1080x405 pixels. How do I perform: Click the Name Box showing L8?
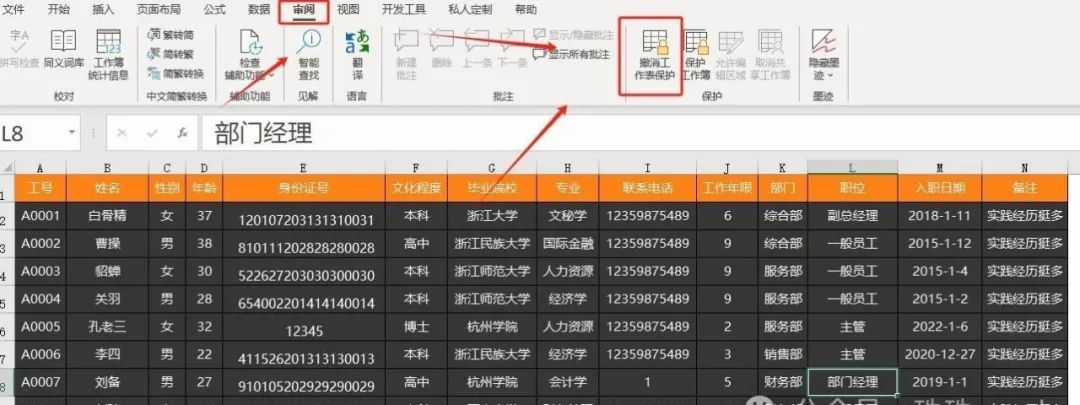click(x=31, y=133)
